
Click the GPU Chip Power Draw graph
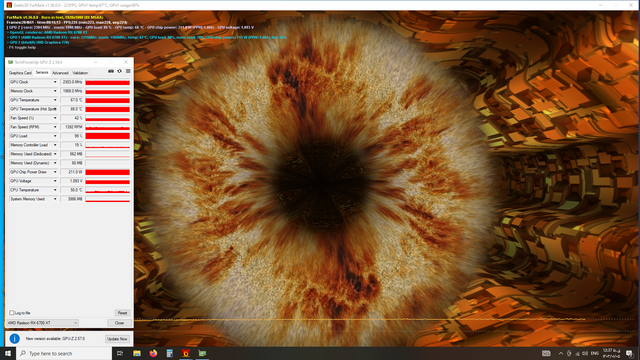click(107, 172)
